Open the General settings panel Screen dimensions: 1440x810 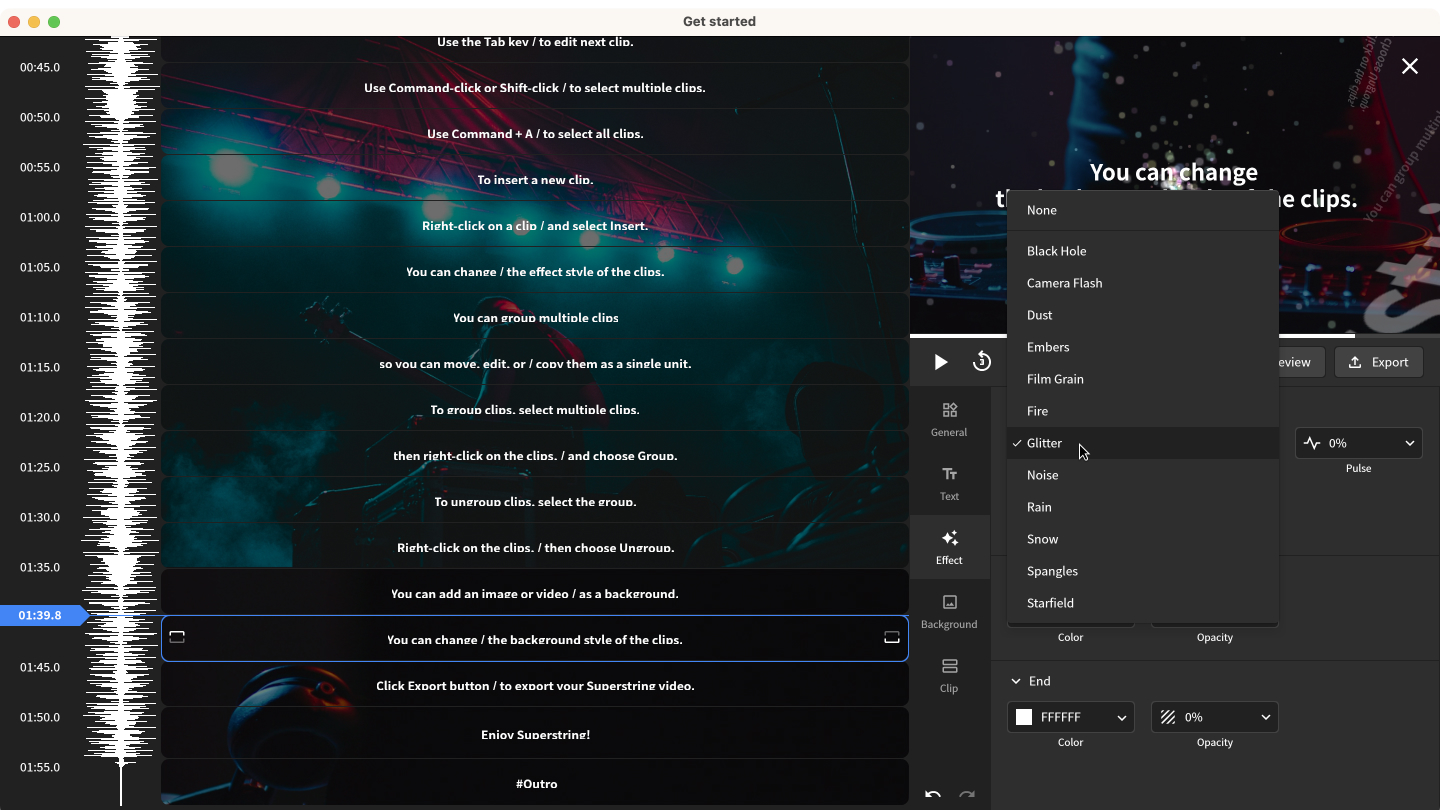949,419
